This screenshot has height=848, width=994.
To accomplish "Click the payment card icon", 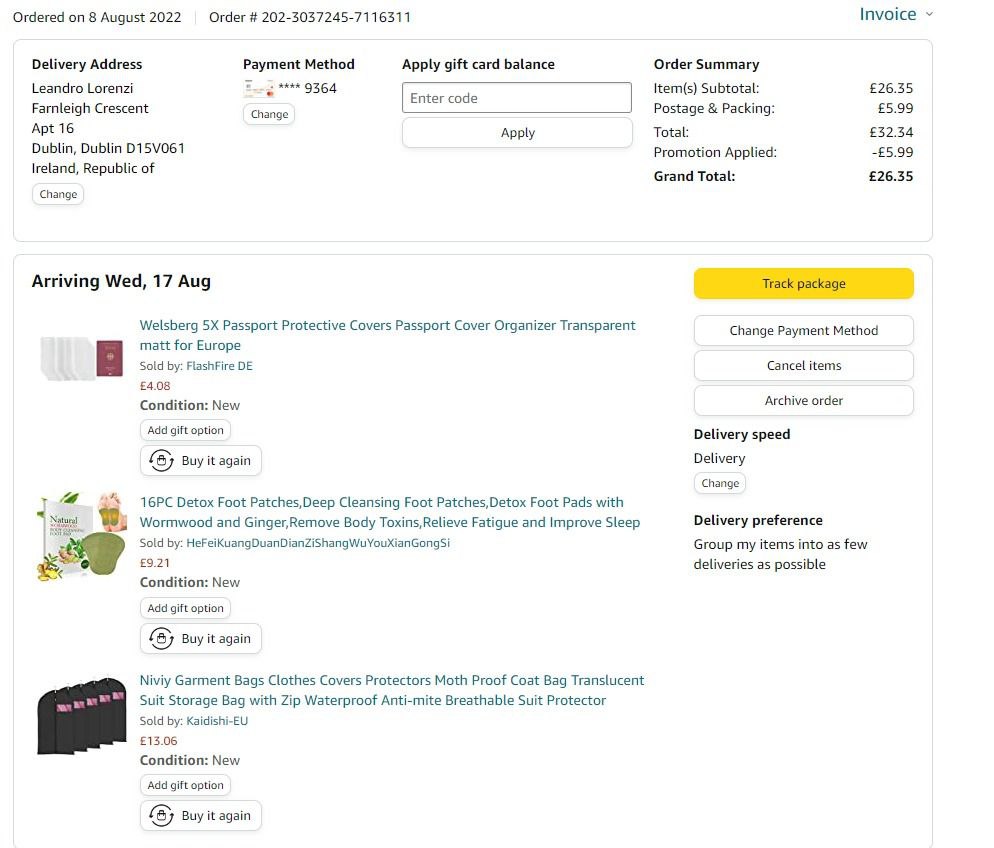I will point(258,88).
